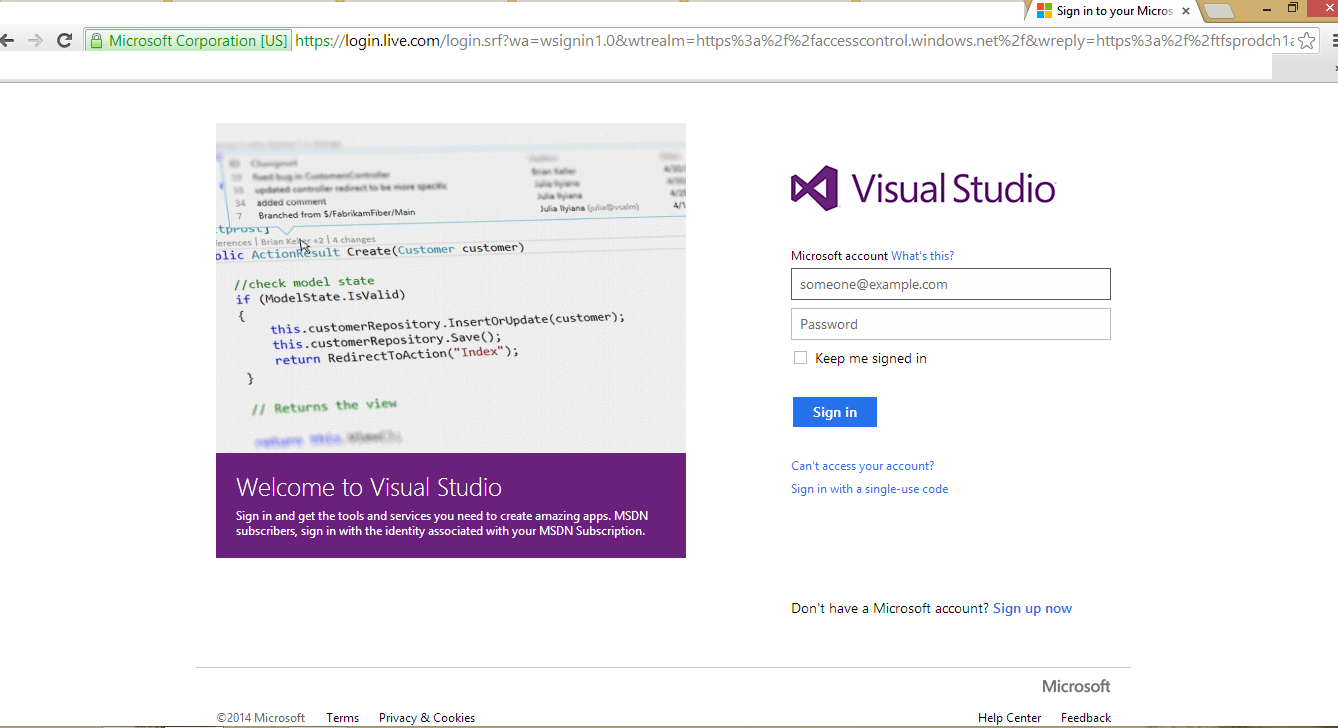Bookmark the page using the star icon
1338x728 pixels.
coord(1307,40)
